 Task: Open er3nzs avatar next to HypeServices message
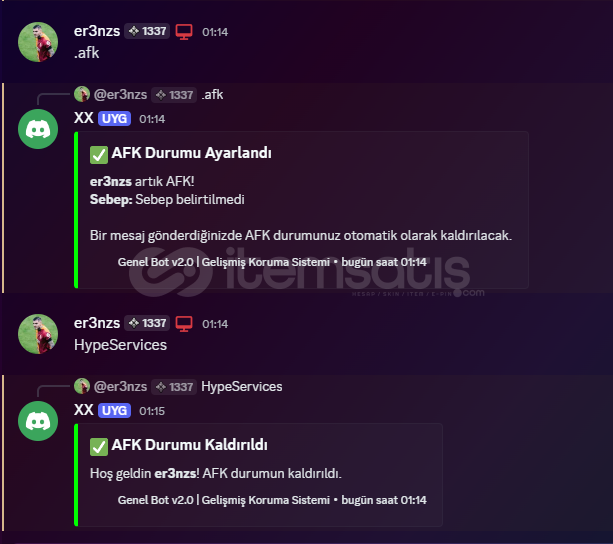click(x=38, y=334)
